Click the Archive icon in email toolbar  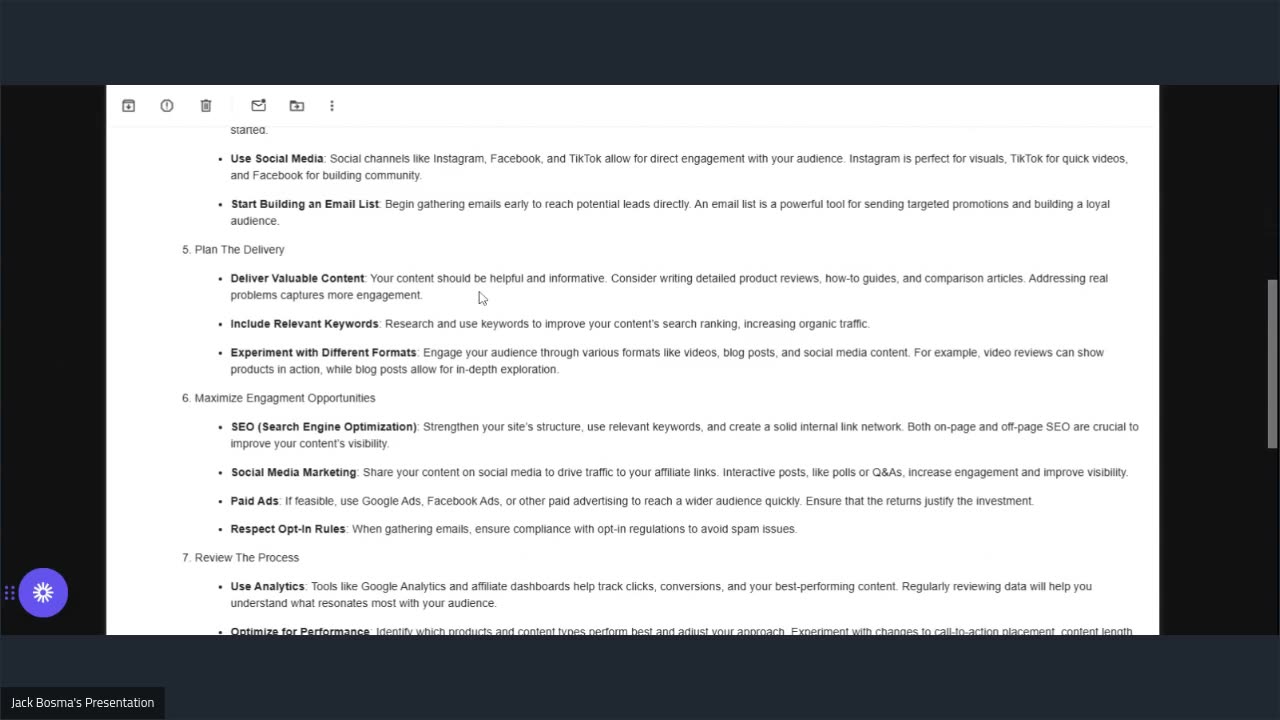[x=128, y=106]
